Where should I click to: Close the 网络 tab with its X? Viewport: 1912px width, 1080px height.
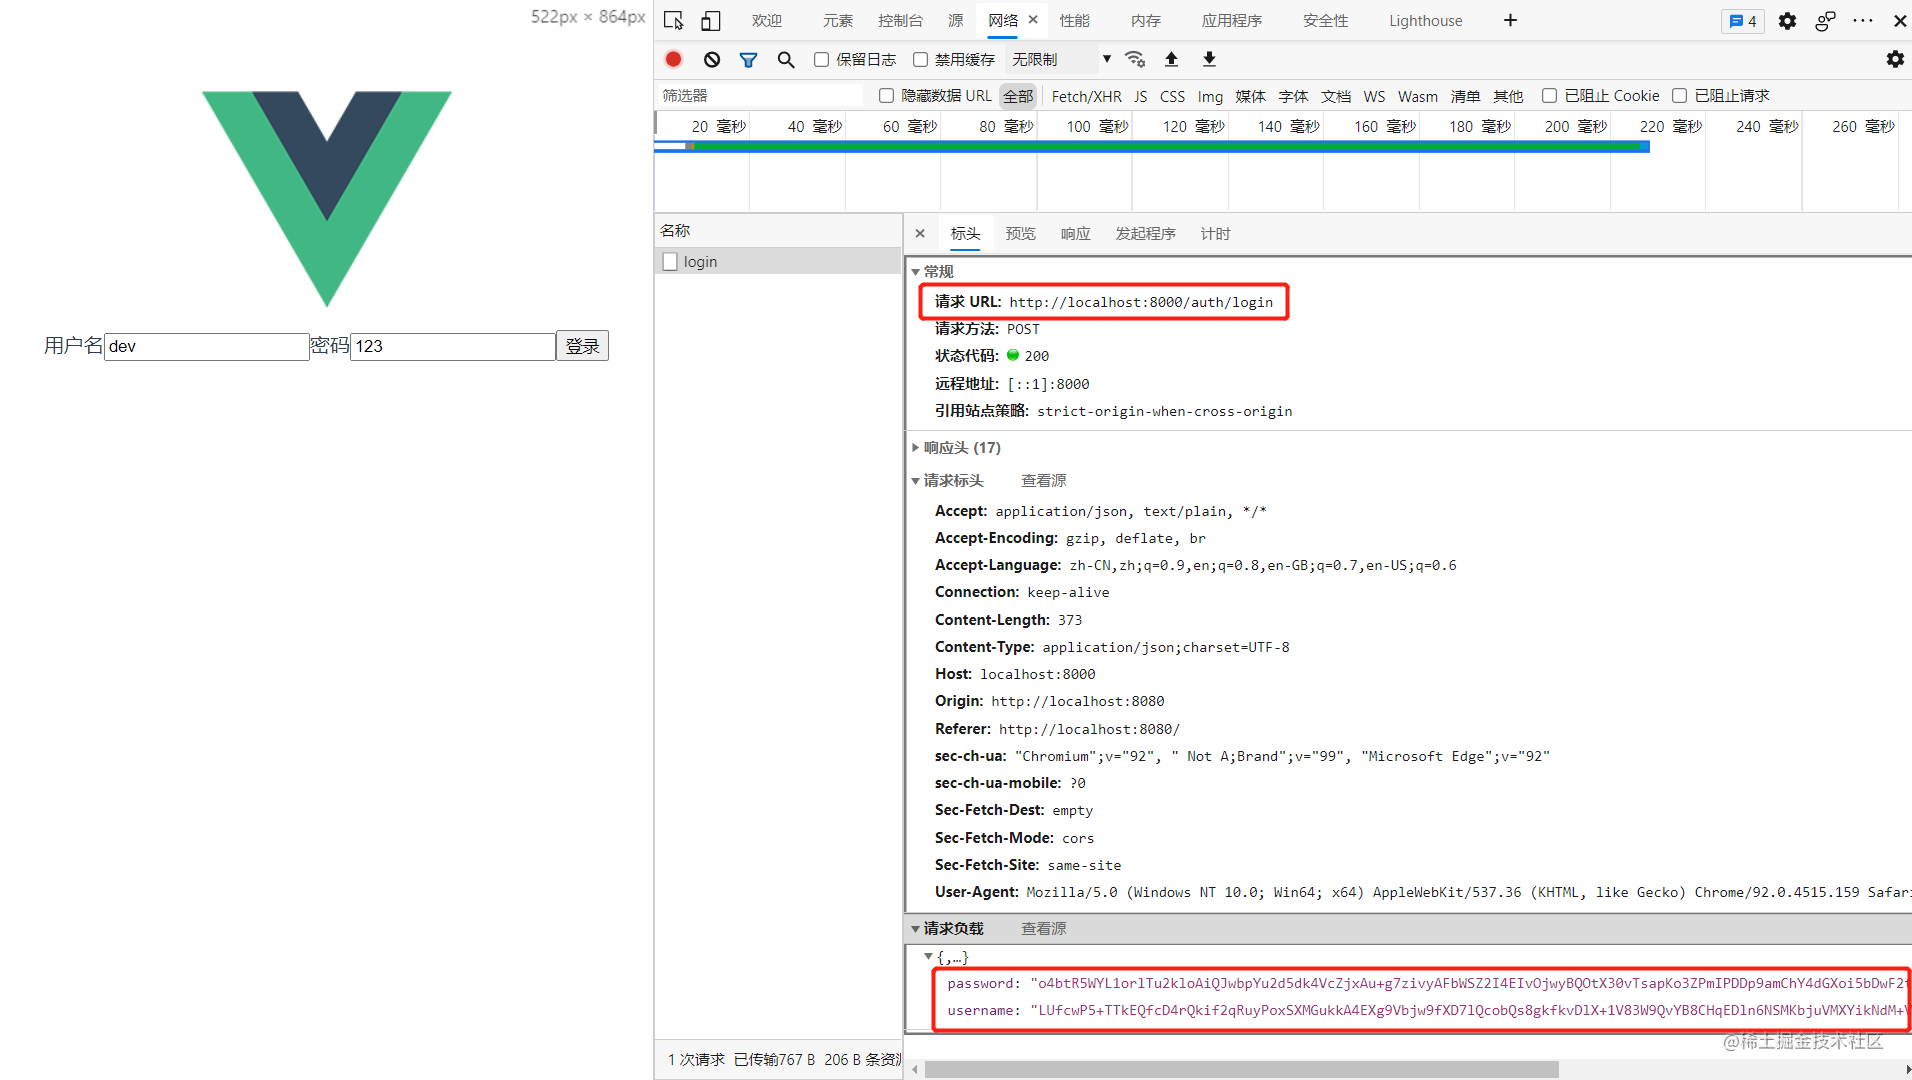click(1033, 20)
